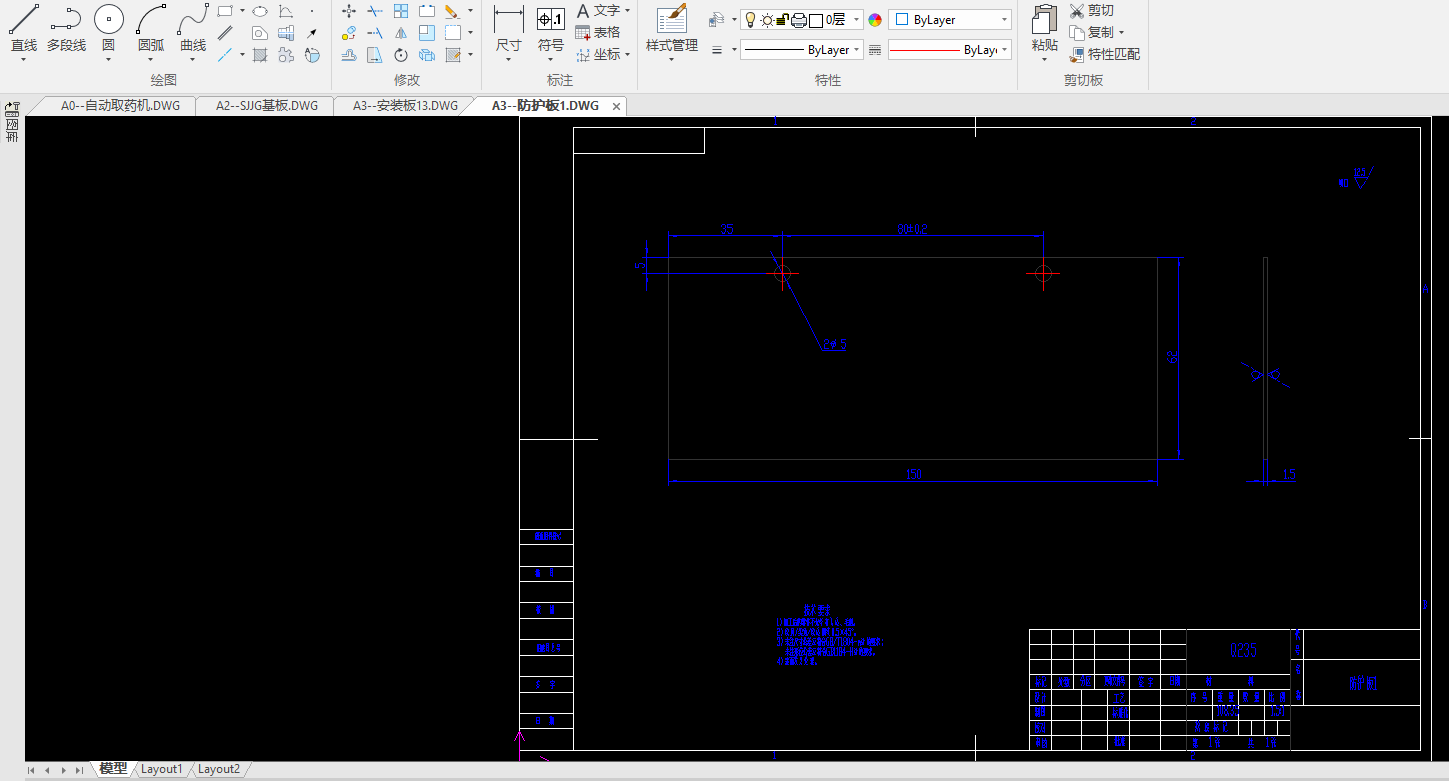
Task: Click Match Properties (特性匹配)
Action: [x=1105, y=54]
